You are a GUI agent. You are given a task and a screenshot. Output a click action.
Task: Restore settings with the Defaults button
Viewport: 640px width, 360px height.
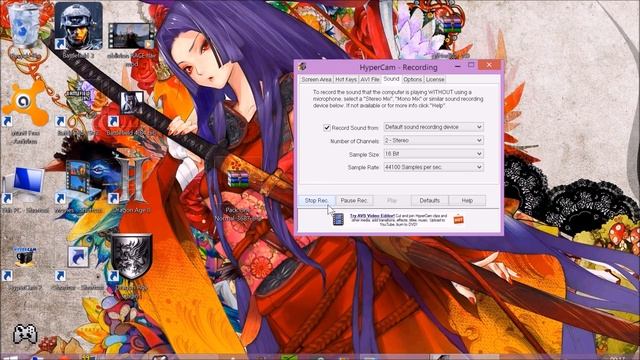click(x=429, y=200)
